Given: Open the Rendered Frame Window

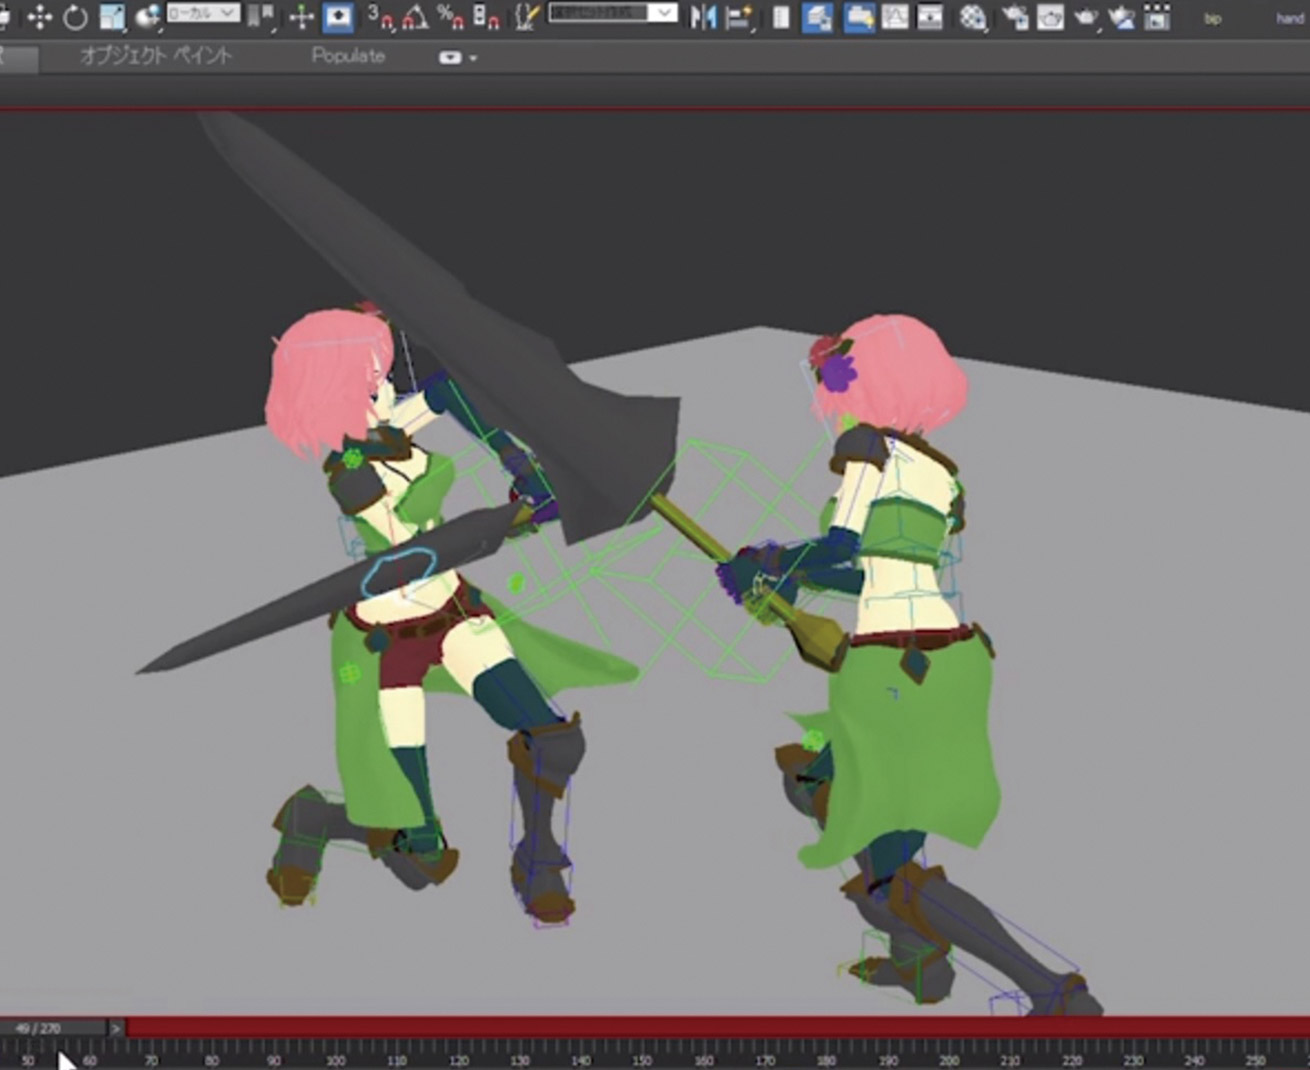Looking at the screenshot, I should click(x=1050, y=17).
